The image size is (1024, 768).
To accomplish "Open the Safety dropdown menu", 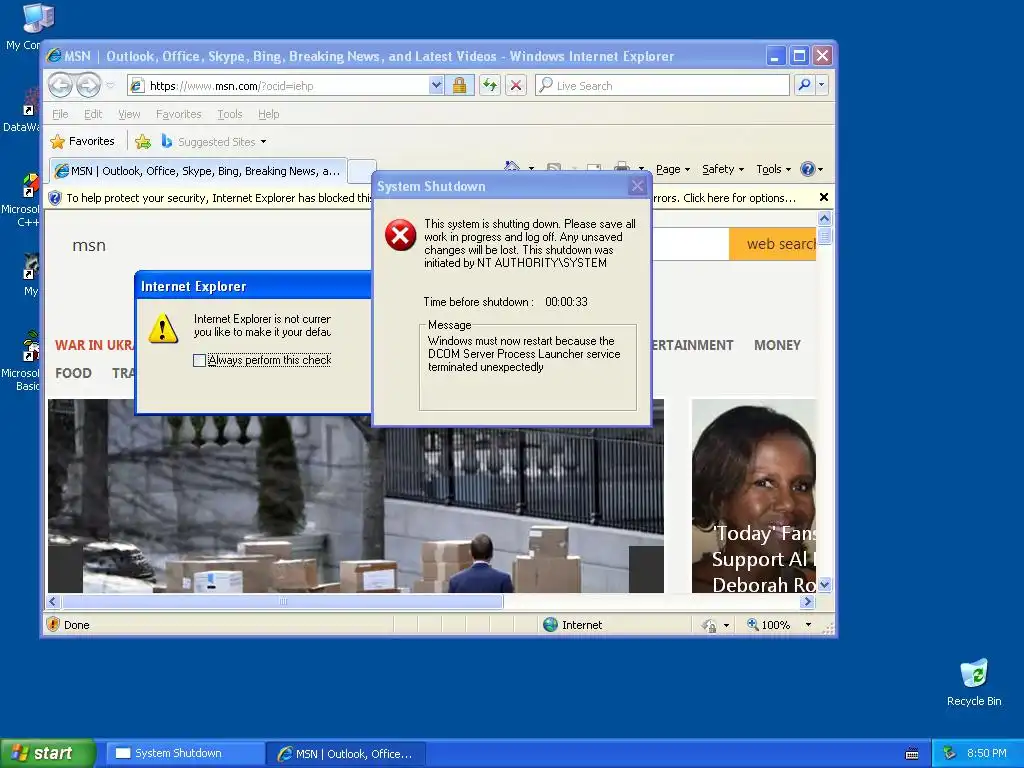I will point(723,169).
